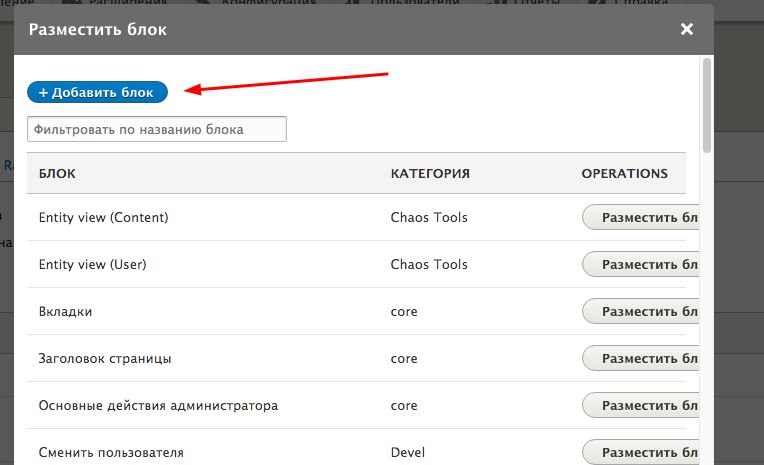Click the БЛОК column header

57,174
